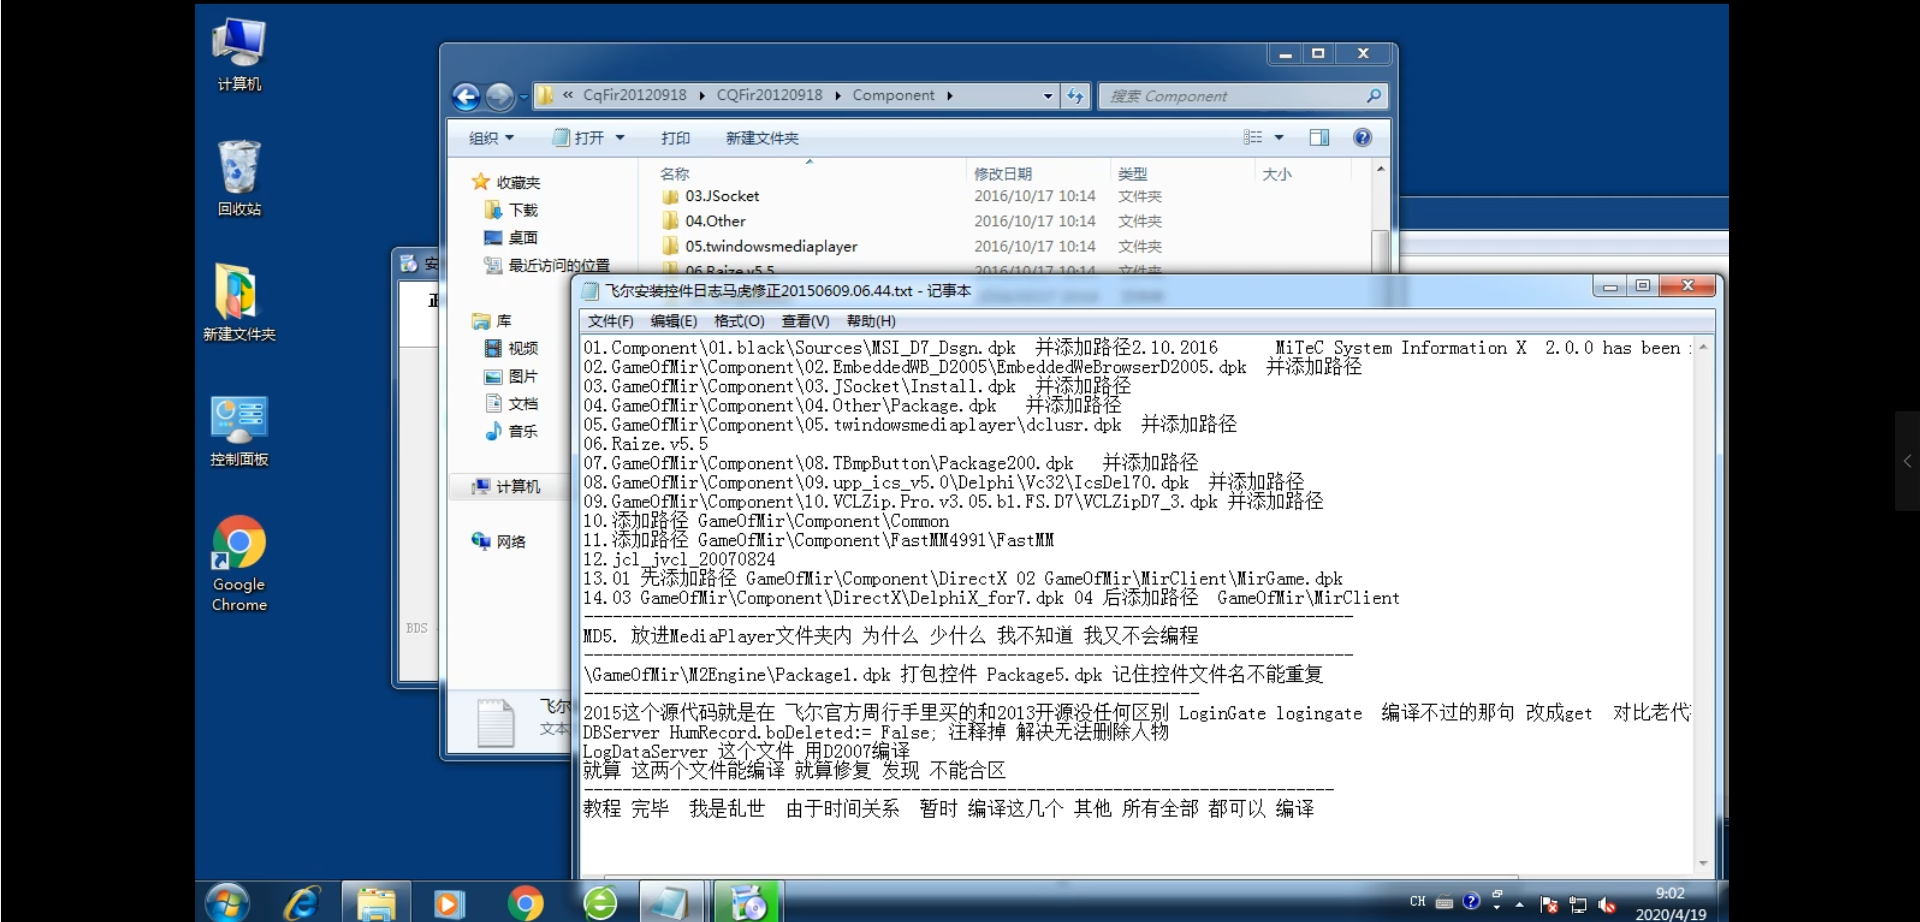Select 音乐 library in navigation pane
The image size is (1920, 922).
511,431
